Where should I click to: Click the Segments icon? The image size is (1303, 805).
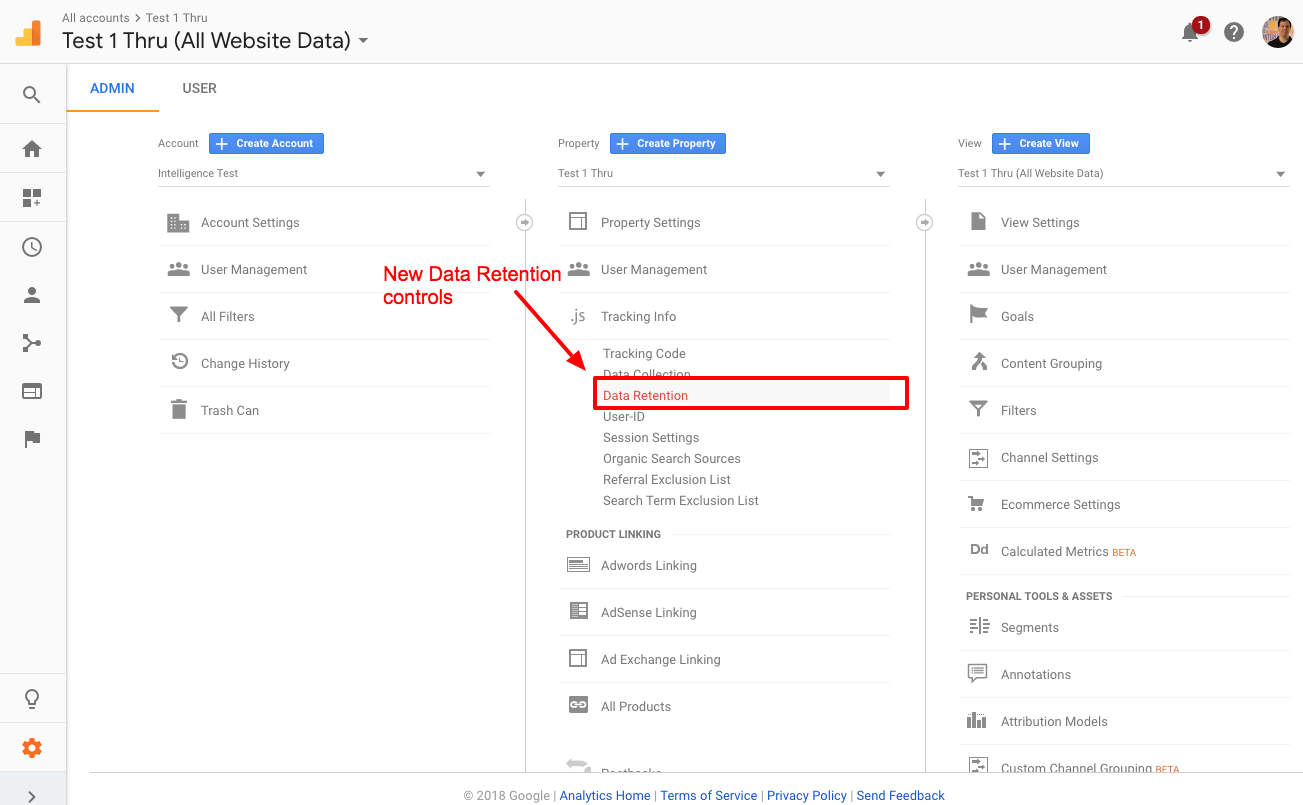978,627
